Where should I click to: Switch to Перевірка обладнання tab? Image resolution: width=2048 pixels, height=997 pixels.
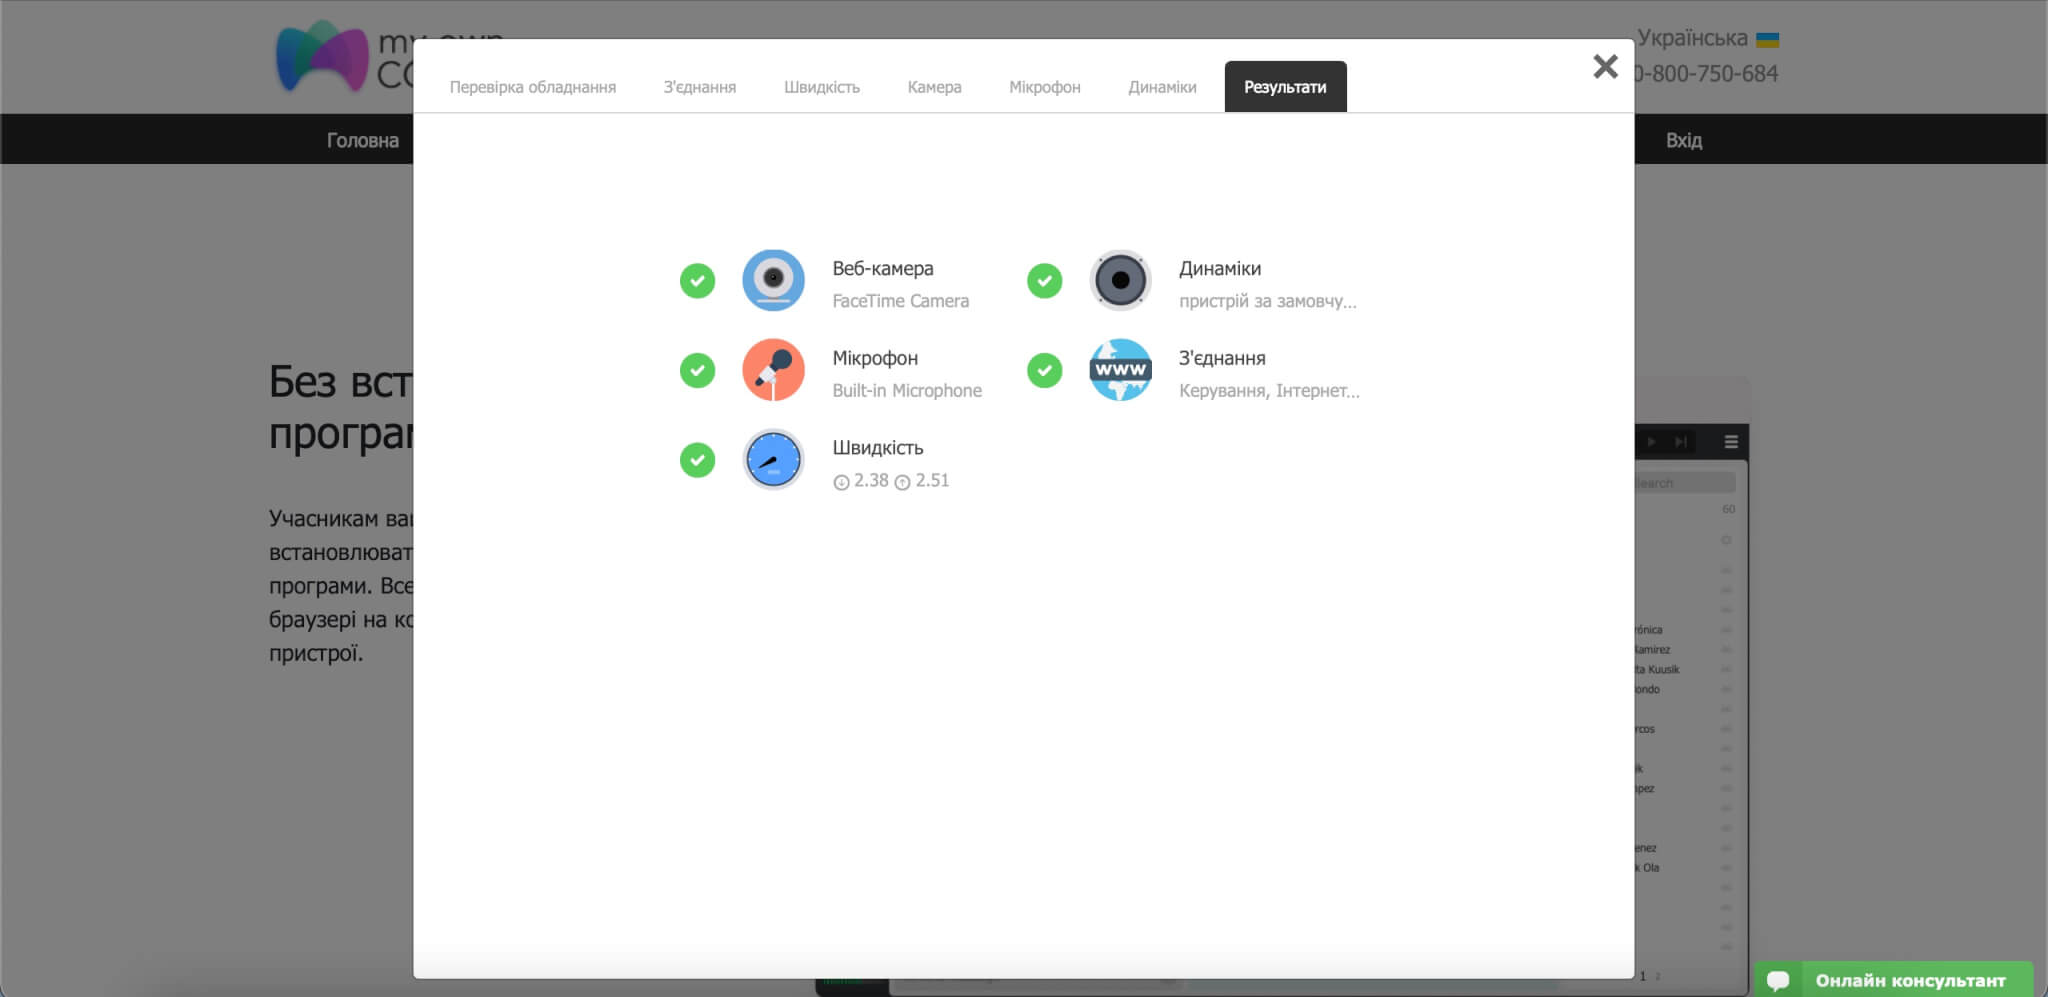(x=532, y=87)
